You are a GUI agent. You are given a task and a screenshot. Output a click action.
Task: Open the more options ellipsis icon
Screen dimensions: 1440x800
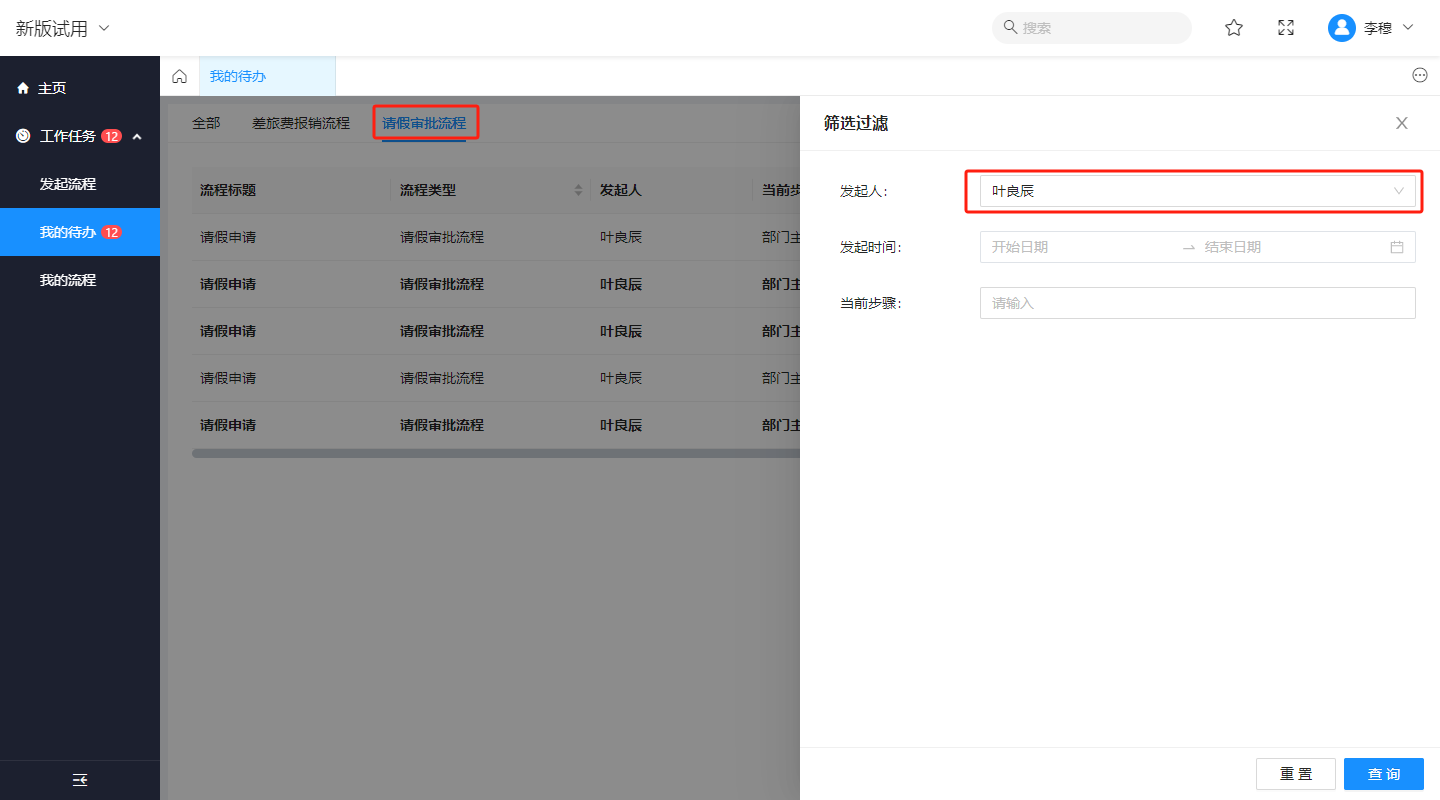[x=1419, y=76]
